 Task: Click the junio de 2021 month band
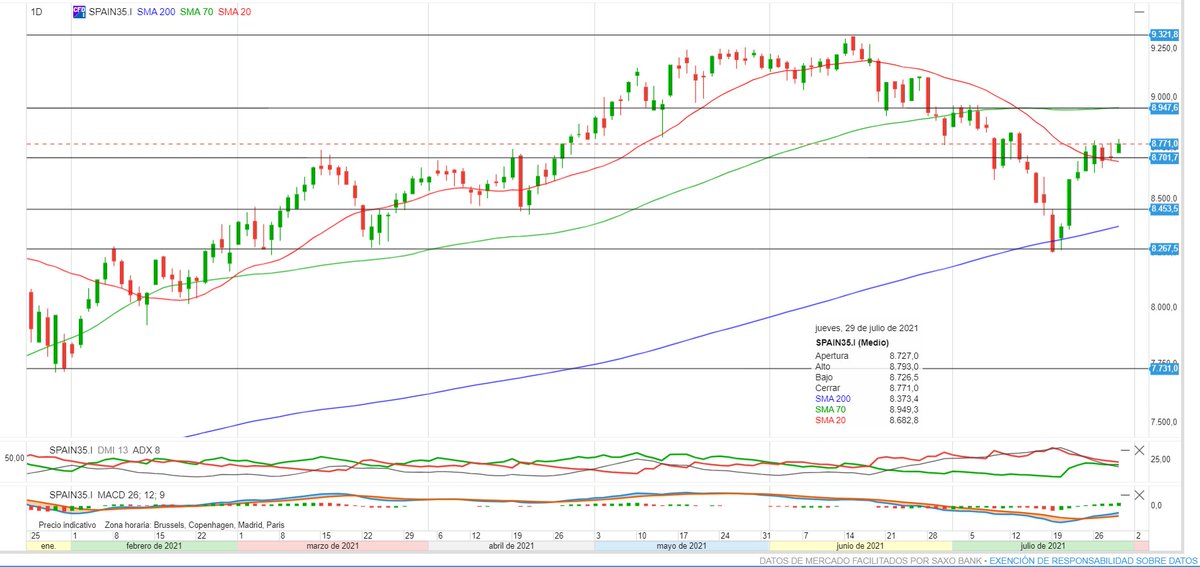859,545
